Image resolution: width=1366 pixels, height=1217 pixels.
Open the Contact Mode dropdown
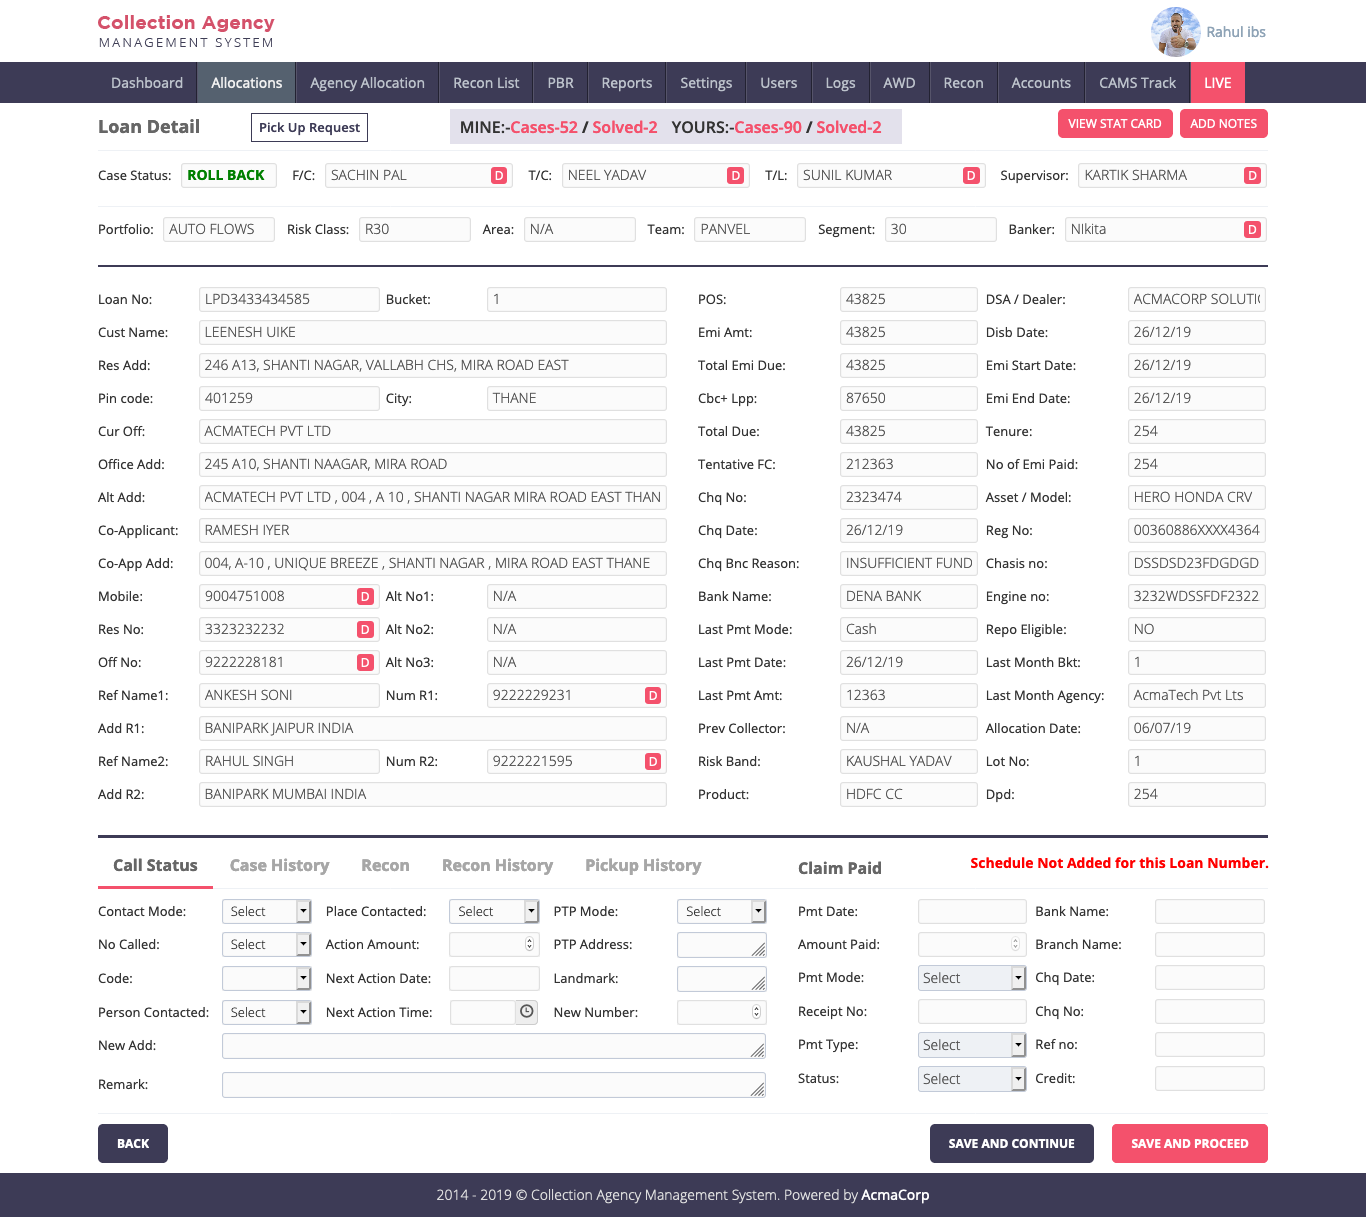tap(266, 912)
